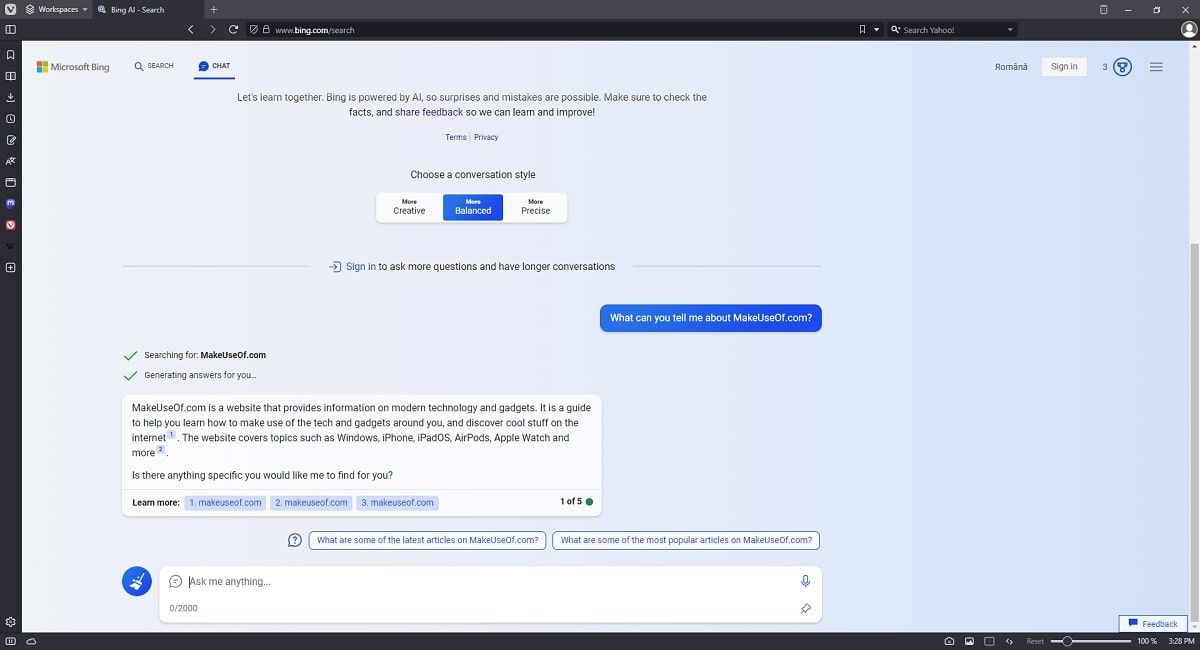Click the Sign in button

pyautogui.click(x=1063, y=66)
